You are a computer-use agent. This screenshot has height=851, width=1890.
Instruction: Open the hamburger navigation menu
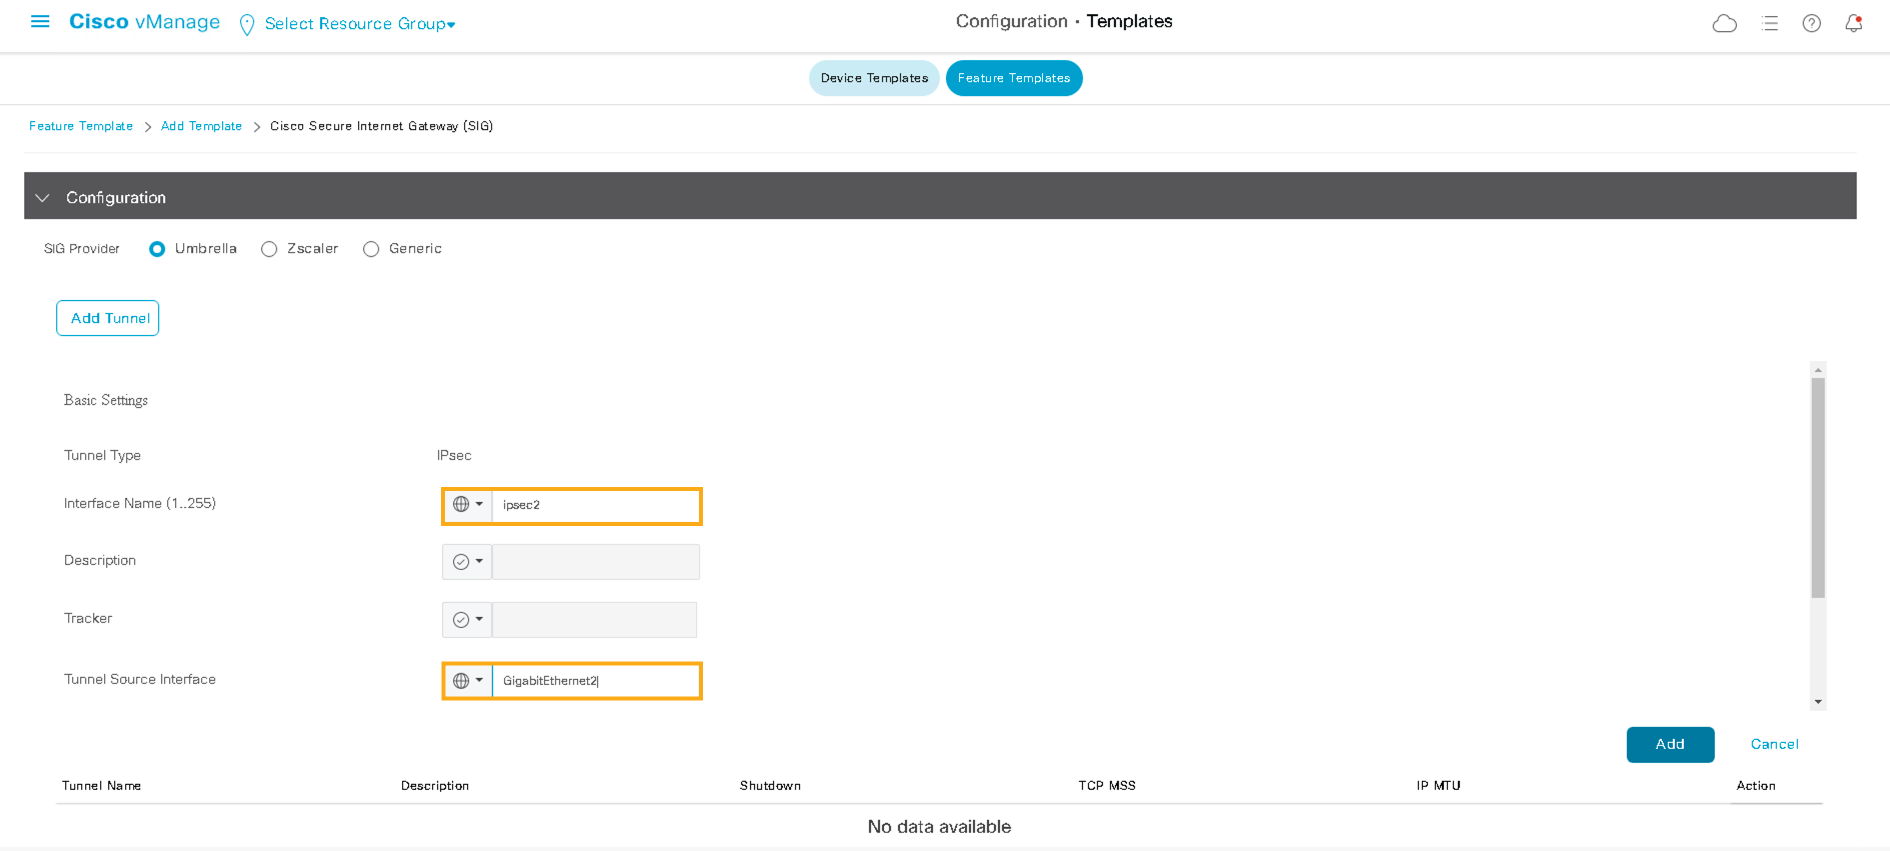click(x=40, y=21)
